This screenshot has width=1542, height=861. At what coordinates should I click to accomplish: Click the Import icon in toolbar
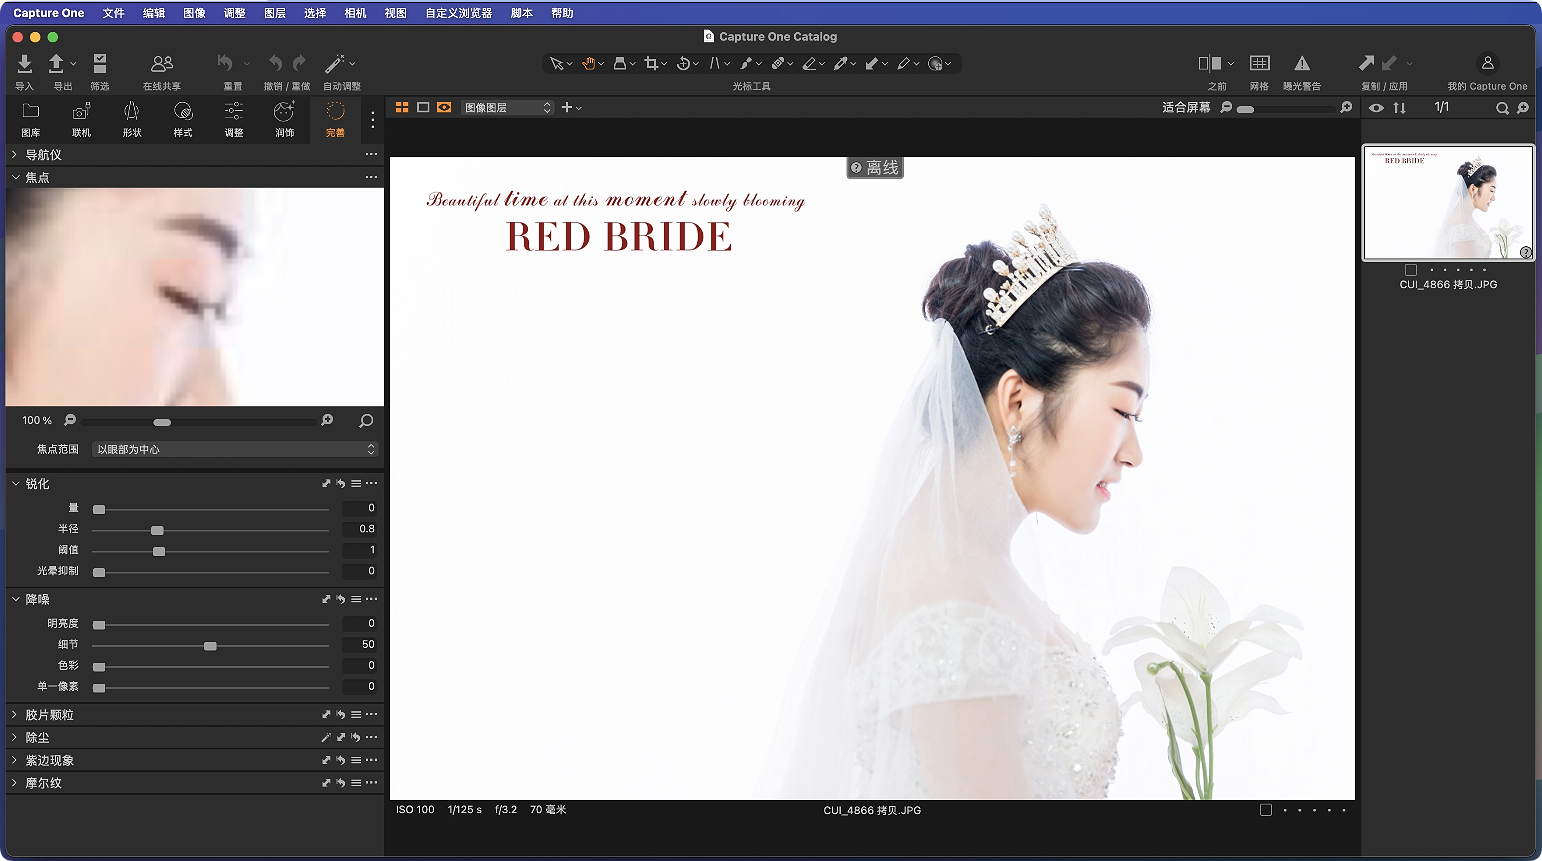[x=25, y=64]
